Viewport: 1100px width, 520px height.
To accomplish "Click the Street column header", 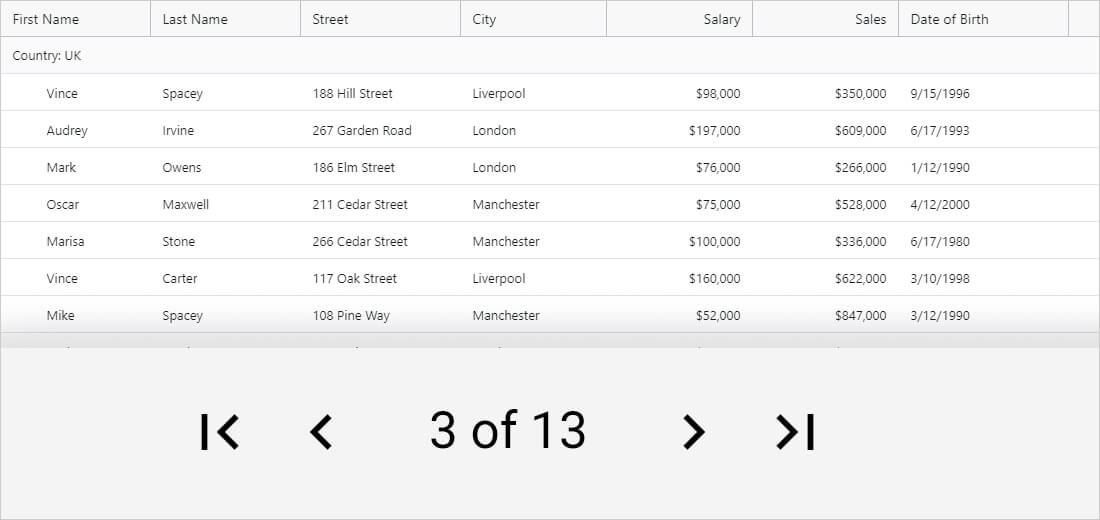I will coord(331,19).
